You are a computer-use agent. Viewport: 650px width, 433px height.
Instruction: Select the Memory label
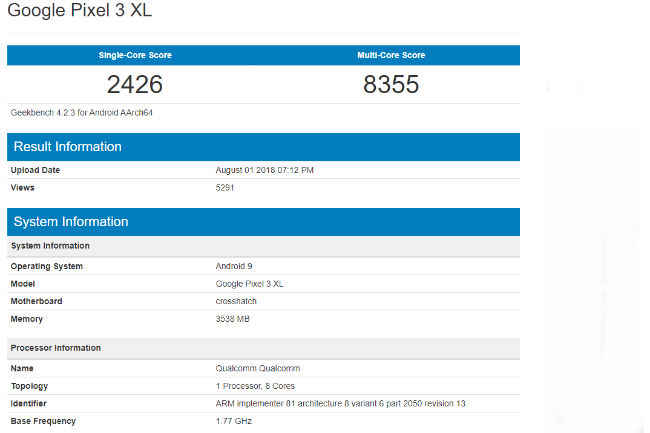[27, 319]
